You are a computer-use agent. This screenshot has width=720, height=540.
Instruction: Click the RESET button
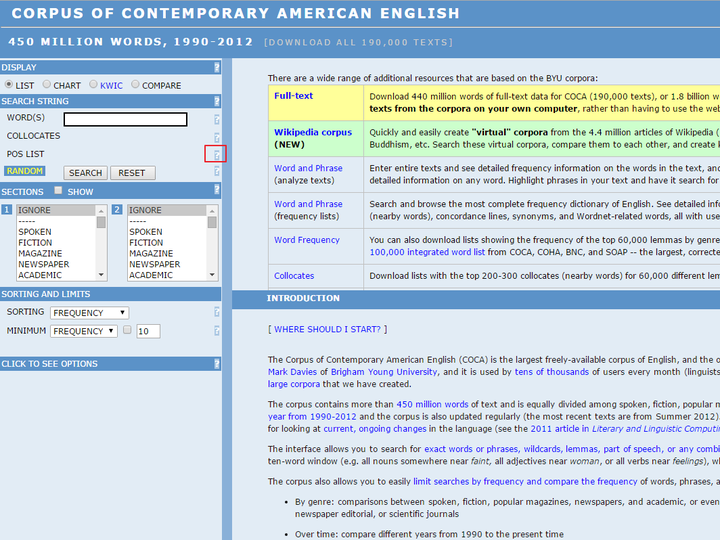click(x=133, y=173)
